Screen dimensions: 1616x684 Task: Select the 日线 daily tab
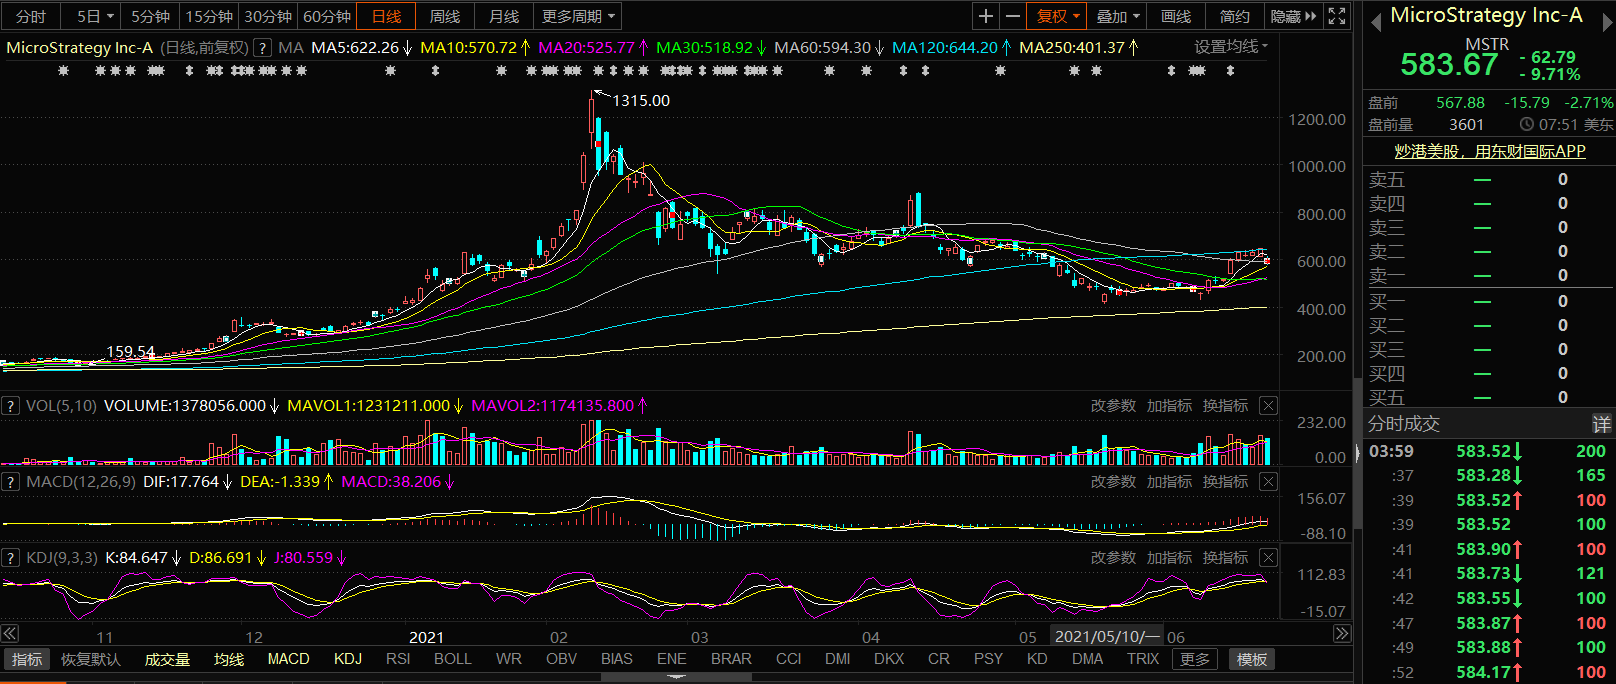tap(386, 16)
